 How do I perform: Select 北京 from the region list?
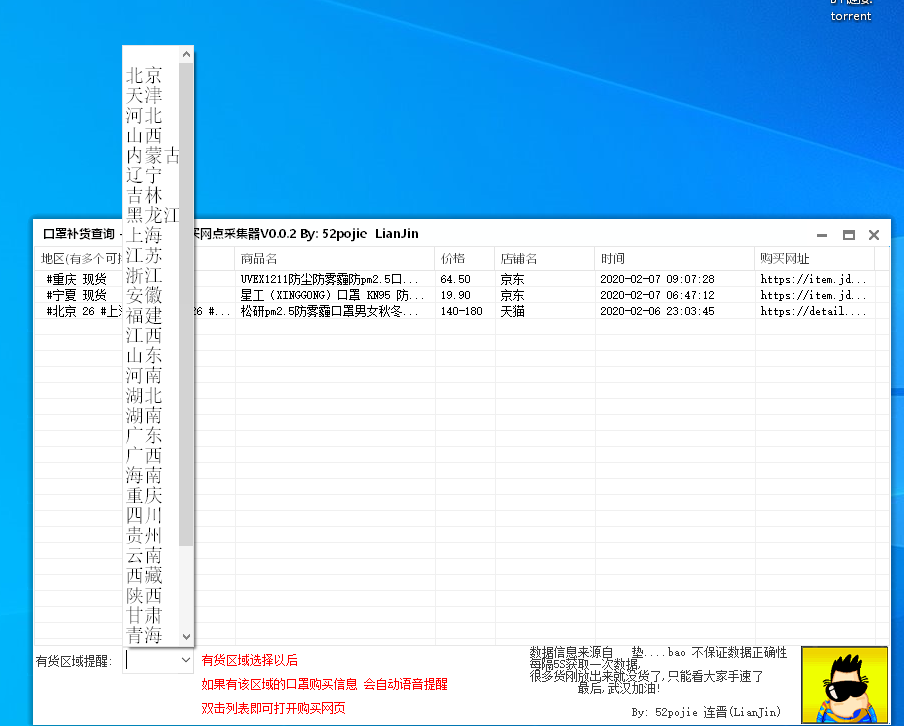[x=144, y=75]
